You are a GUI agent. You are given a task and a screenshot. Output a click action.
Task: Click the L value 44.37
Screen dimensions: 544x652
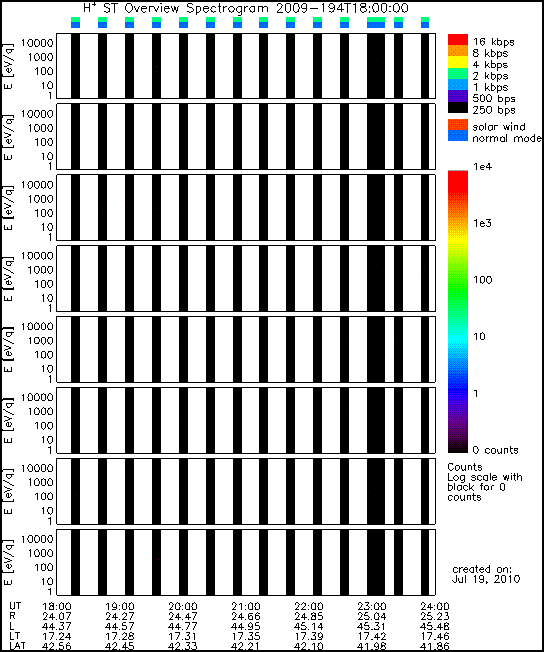(x=57, y=627)
